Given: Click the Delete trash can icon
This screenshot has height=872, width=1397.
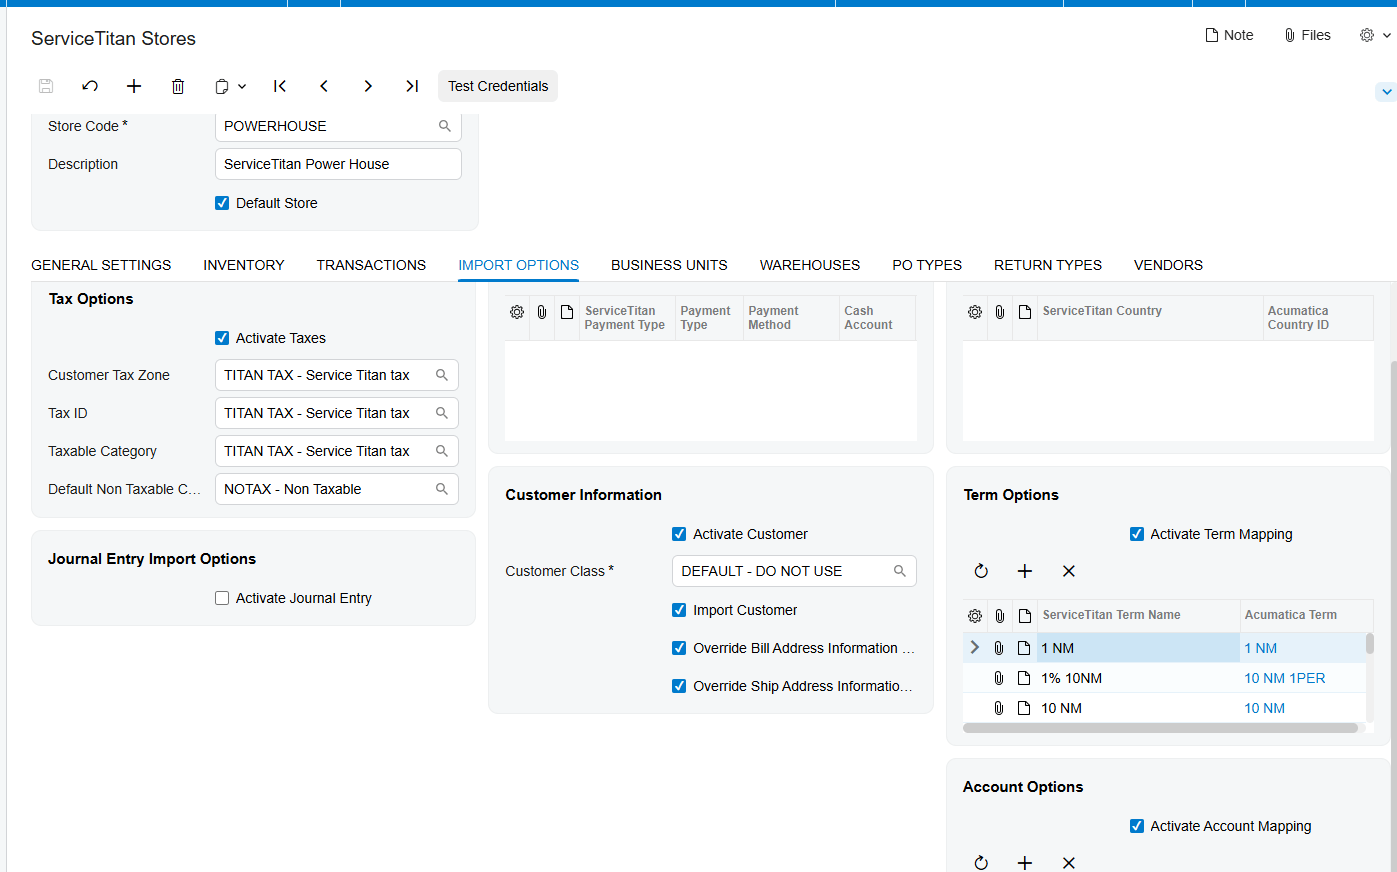Looking at the screenshot, I should [x=178, y=86].
